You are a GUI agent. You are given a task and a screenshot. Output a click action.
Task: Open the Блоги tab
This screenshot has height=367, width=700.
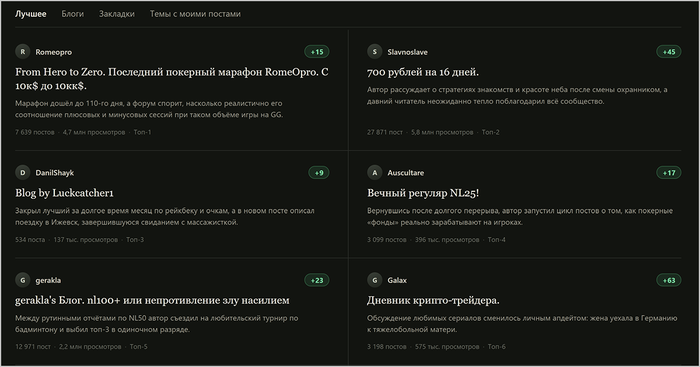pyautogui.click(x=73, y=14)
